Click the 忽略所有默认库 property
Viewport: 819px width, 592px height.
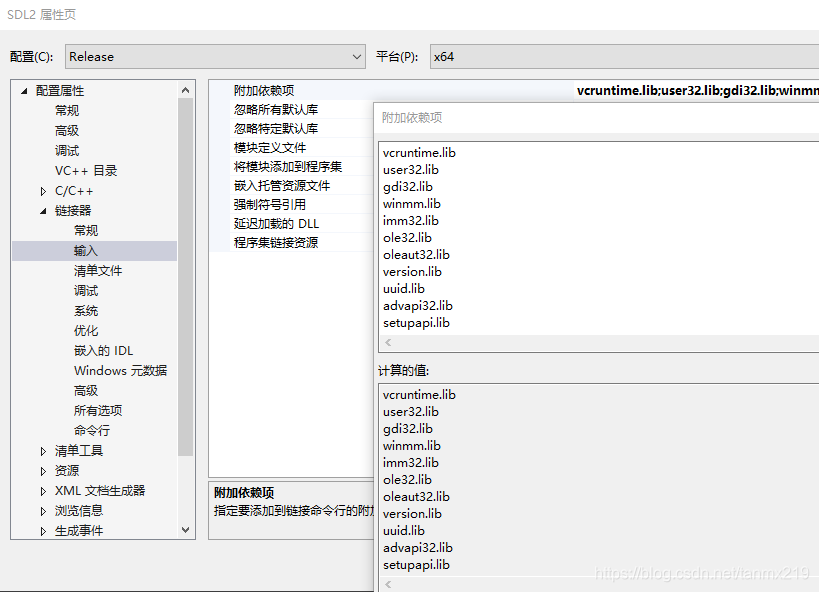pyautogui.click(x=276, y=109)
